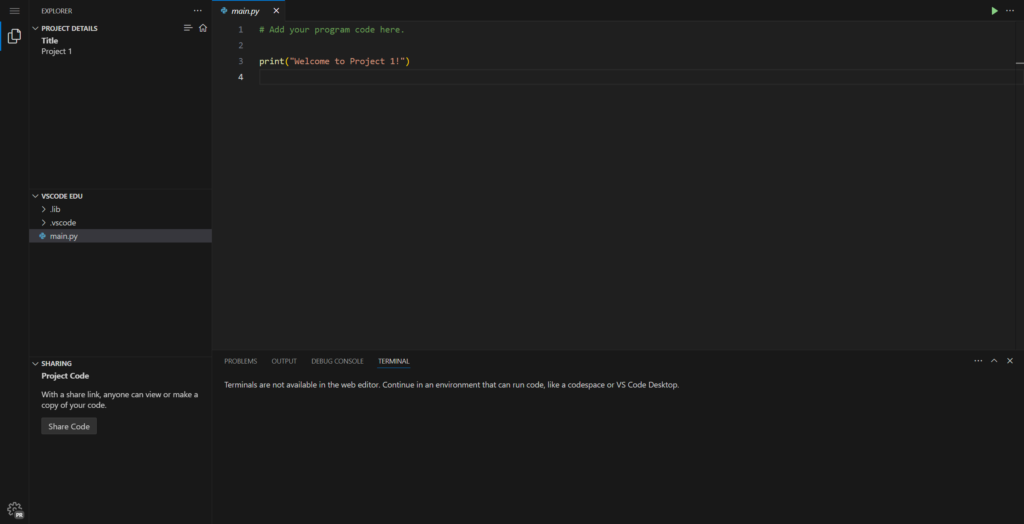Click the home icon in Project Details
Screen dimensions: 1024x524
203,28
